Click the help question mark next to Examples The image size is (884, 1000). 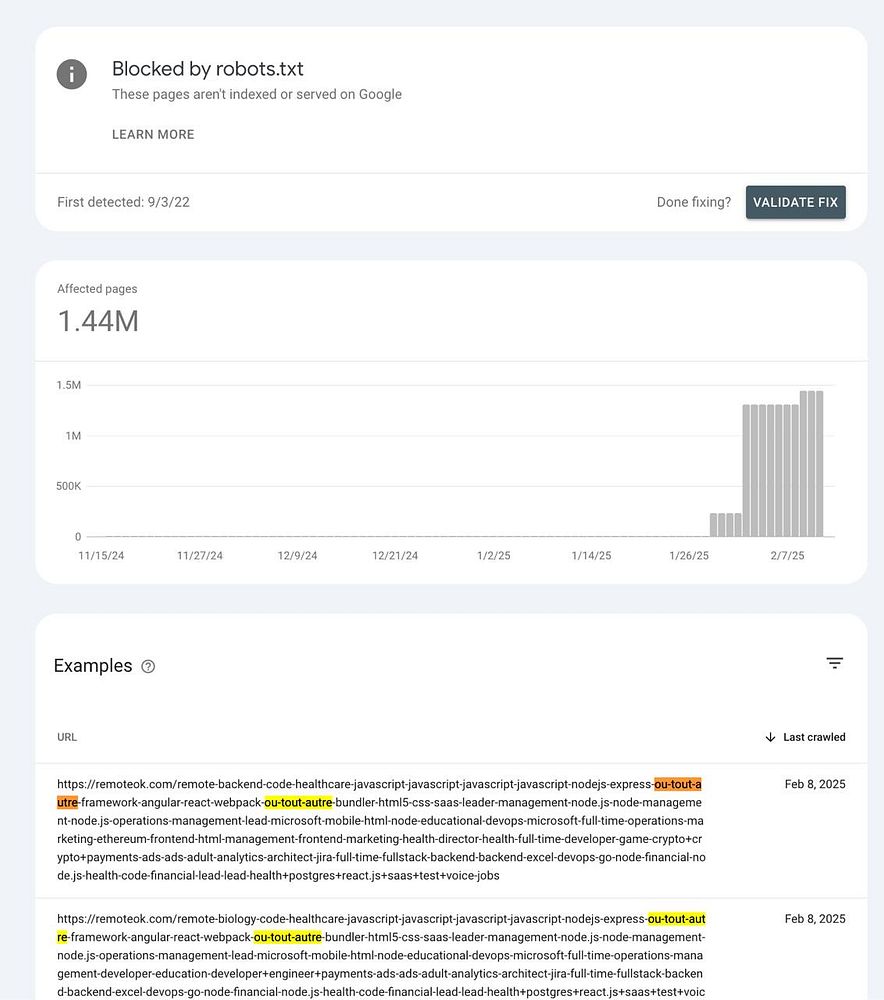click(x=148, y=667)
